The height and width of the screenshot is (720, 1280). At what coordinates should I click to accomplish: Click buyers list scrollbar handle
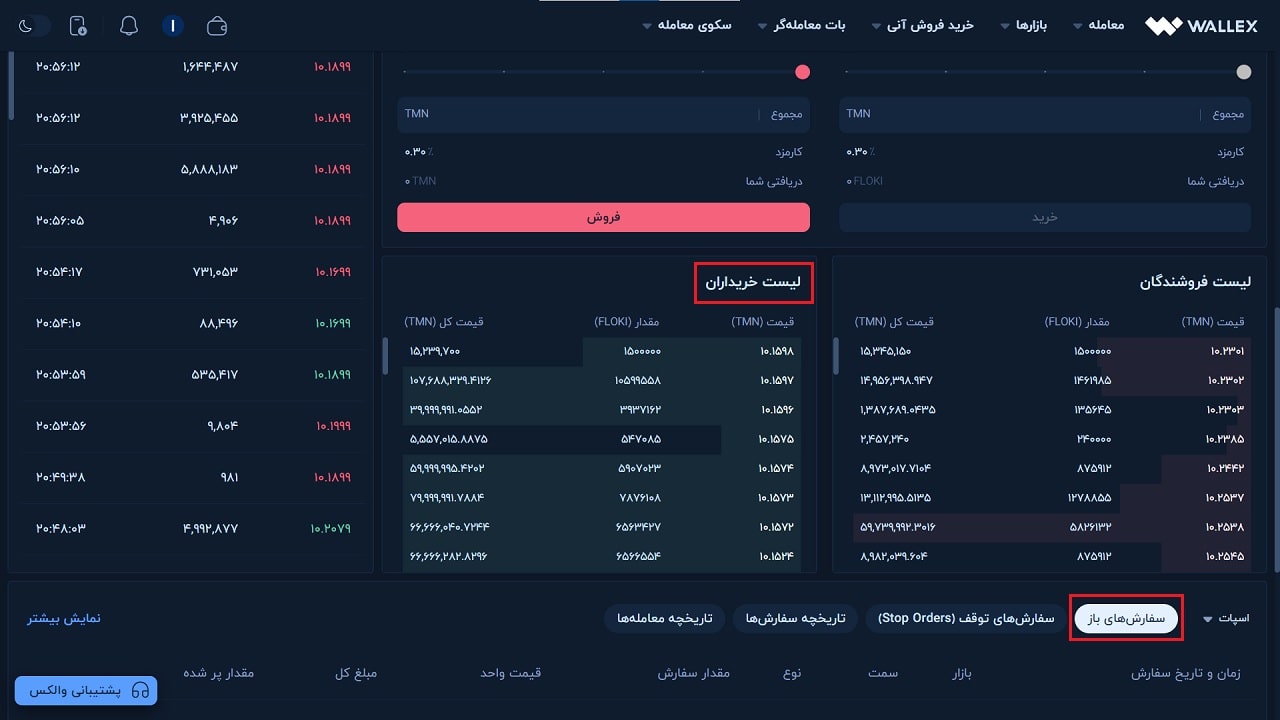386,356
